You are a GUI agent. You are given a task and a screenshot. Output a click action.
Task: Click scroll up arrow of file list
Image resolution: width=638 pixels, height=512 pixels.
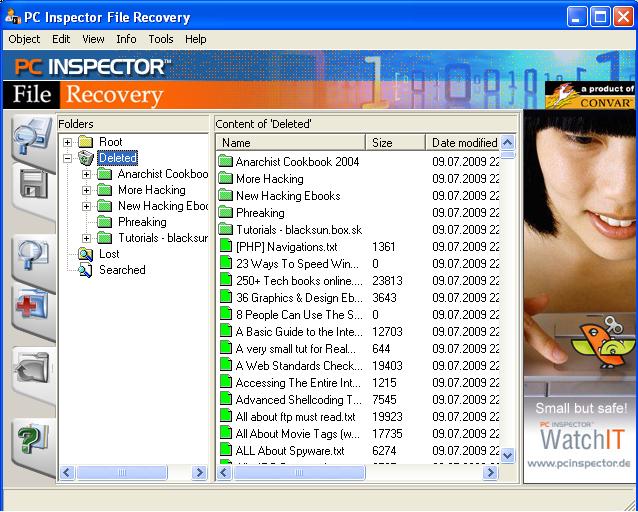(x=507, y=142)
